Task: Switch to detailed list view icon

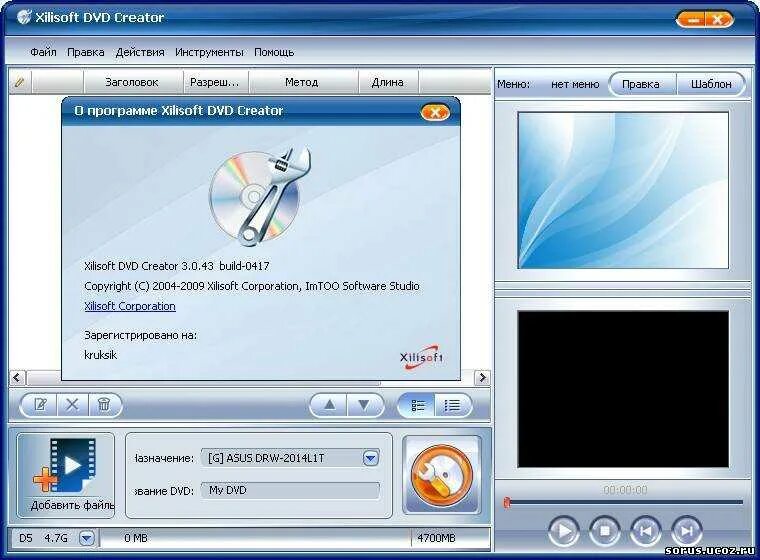Action: [417, 405]
